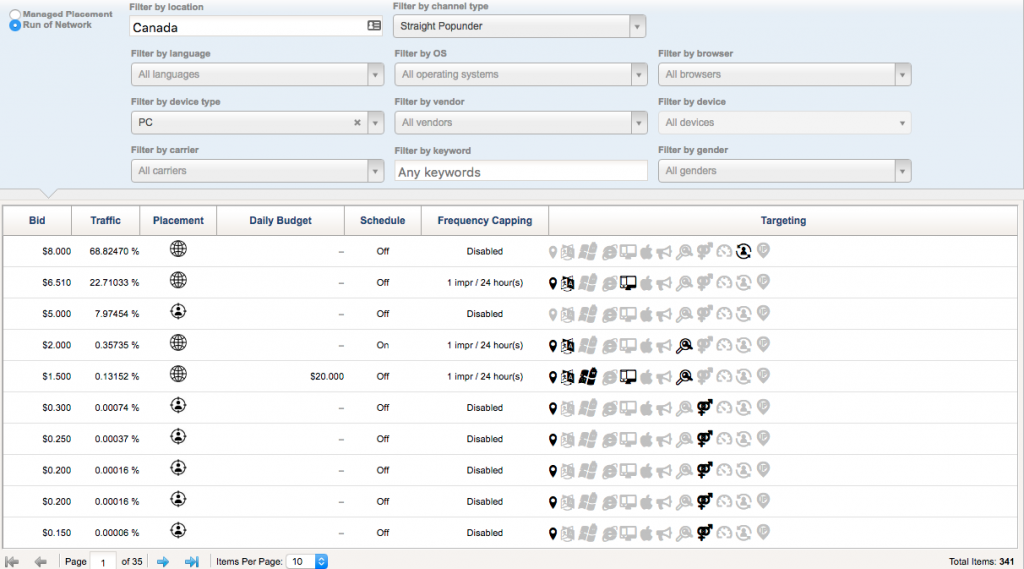This screenshot has width=1024, height=569.
Task: Select the Managed Placement radio button
Action: pos(15,15)
